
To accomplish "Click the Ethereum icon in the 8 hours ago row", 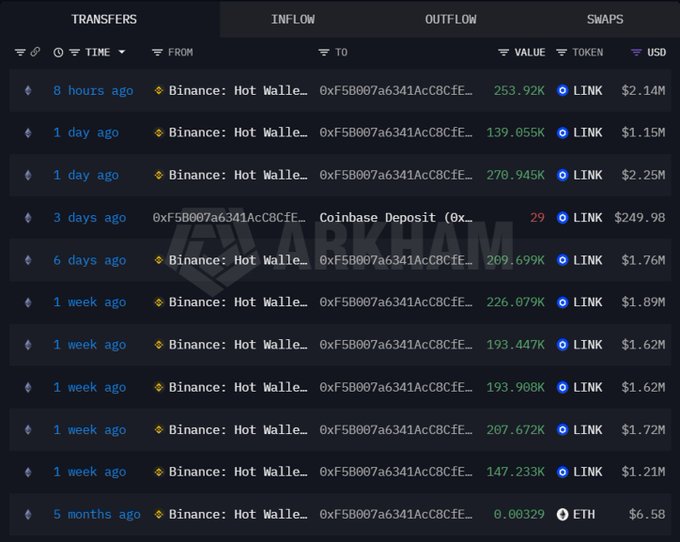I will point(28,90).
